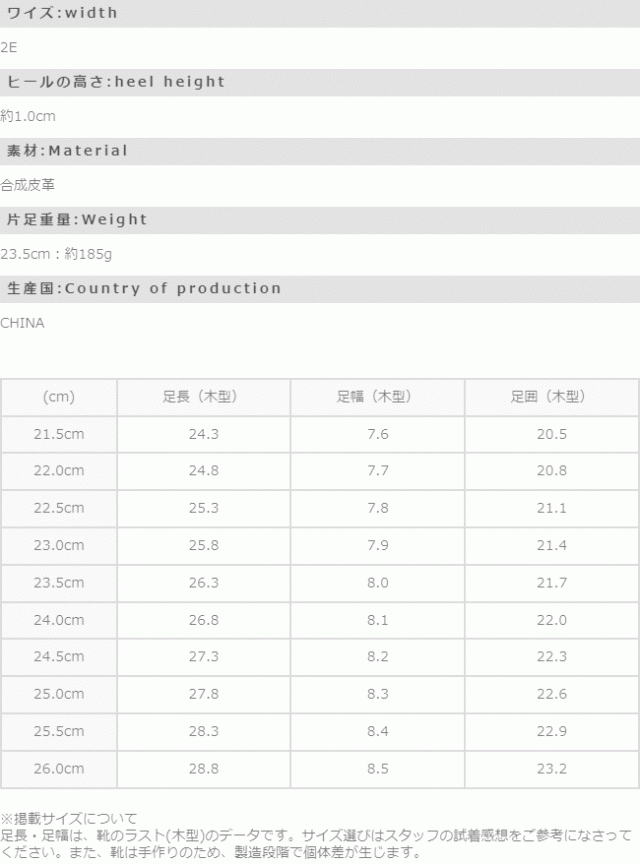
Task: Click the 足長（木型） column header
Action: 204,397
